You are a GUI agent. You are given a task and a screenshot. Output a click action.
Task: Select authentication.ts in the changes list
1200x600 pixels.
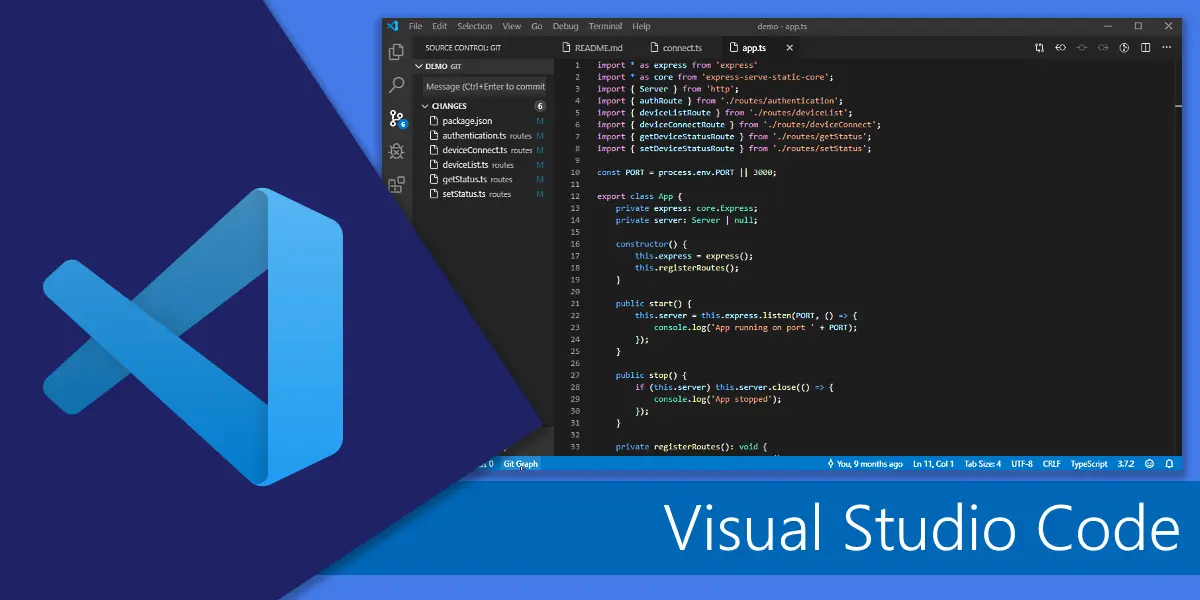[470, 135]
